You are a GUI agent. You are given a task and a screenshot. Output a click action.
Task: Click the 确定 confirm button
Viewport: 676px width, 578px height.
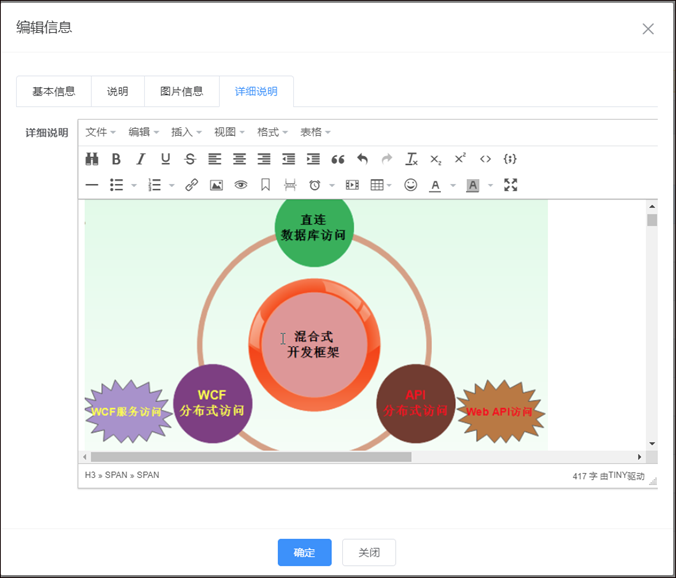[x=304, y=552]
